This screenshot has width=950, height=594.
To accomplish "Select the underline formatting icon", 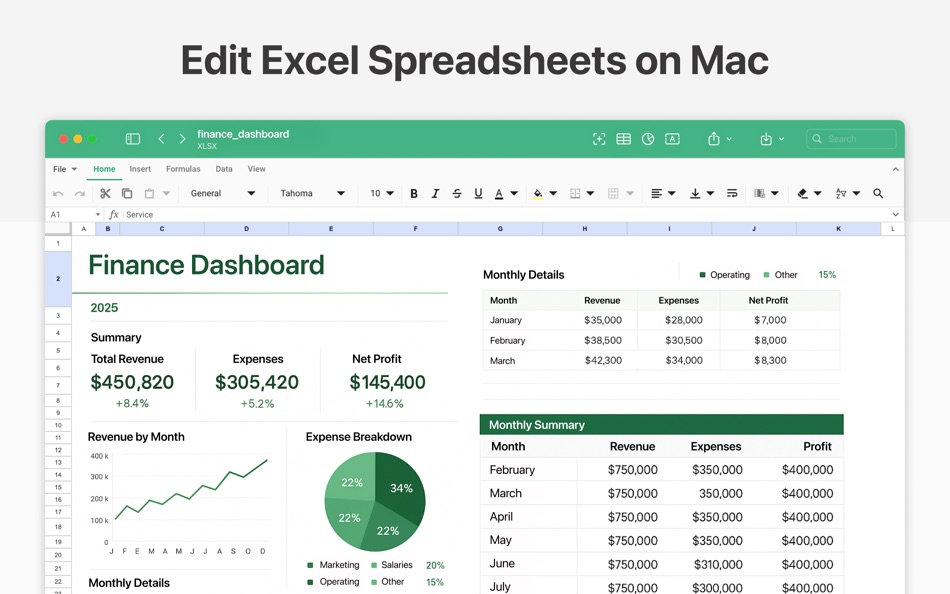I will click(478, 193).
